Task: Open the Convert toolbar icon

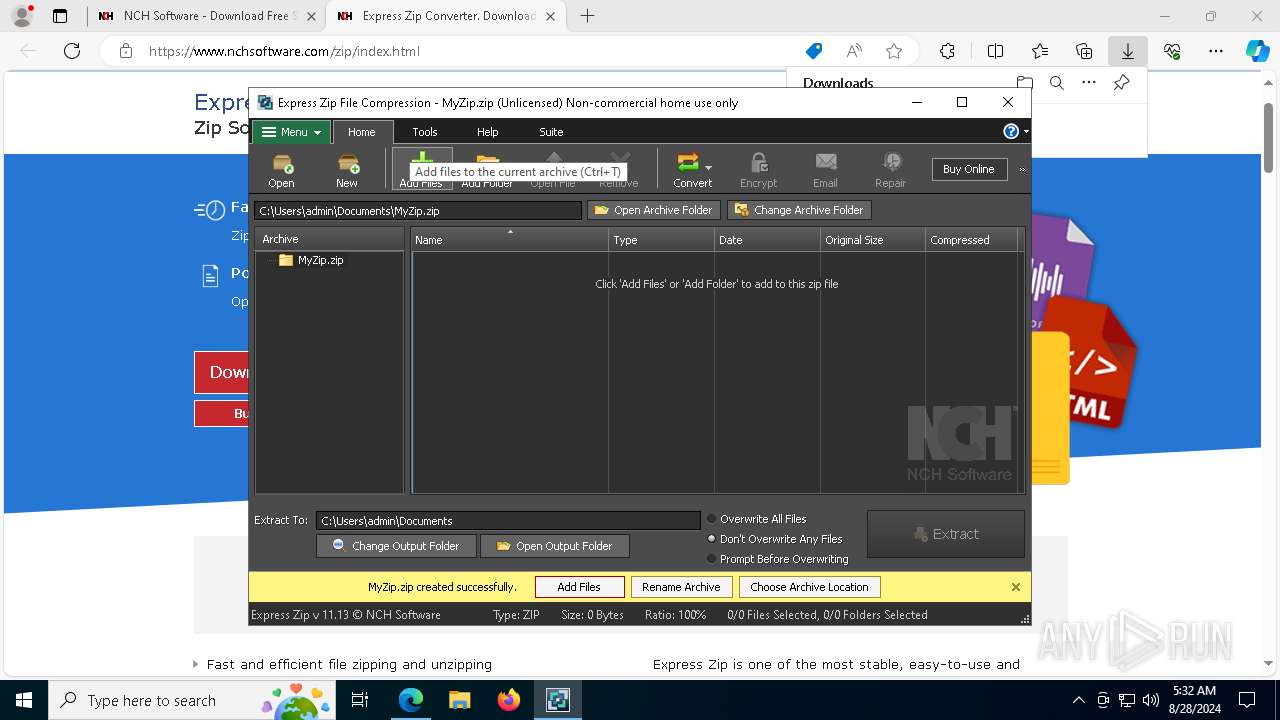Action: (x=688, y=169)
